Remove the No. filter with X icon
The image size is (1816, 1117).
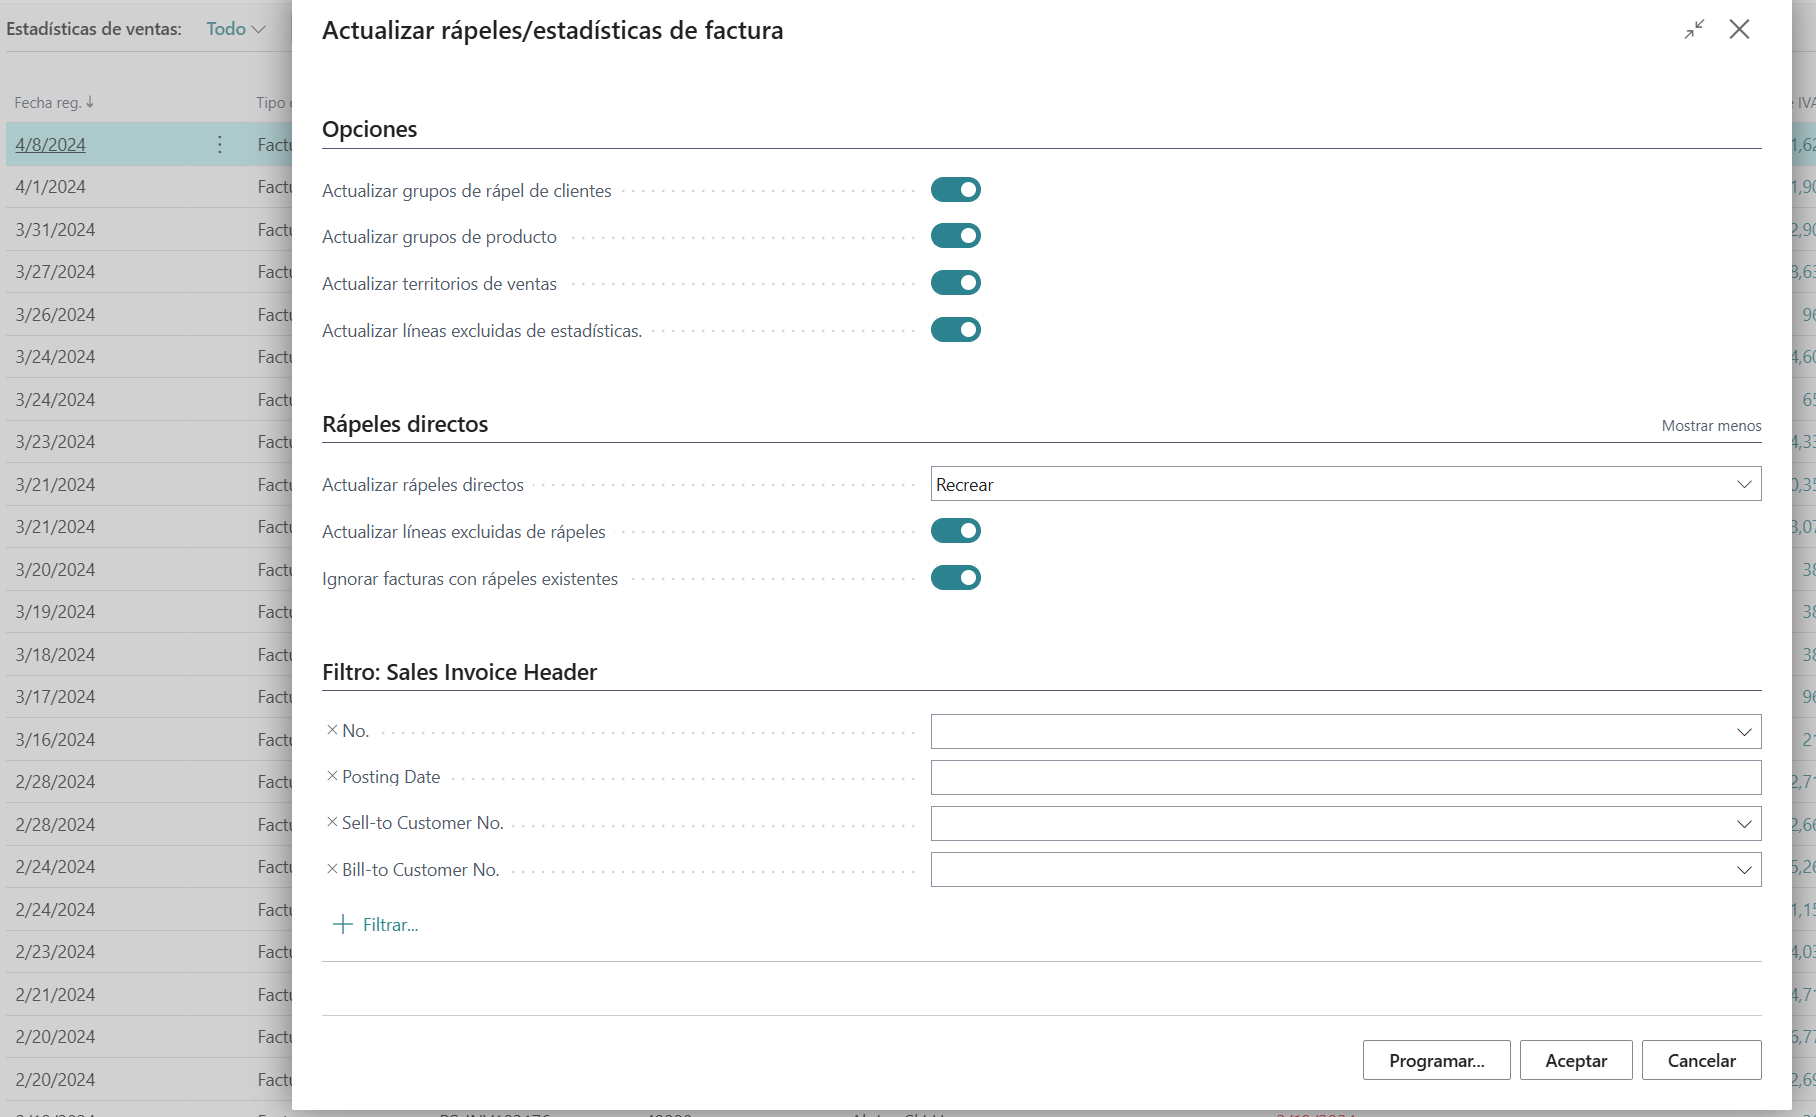tap(332, 730)
